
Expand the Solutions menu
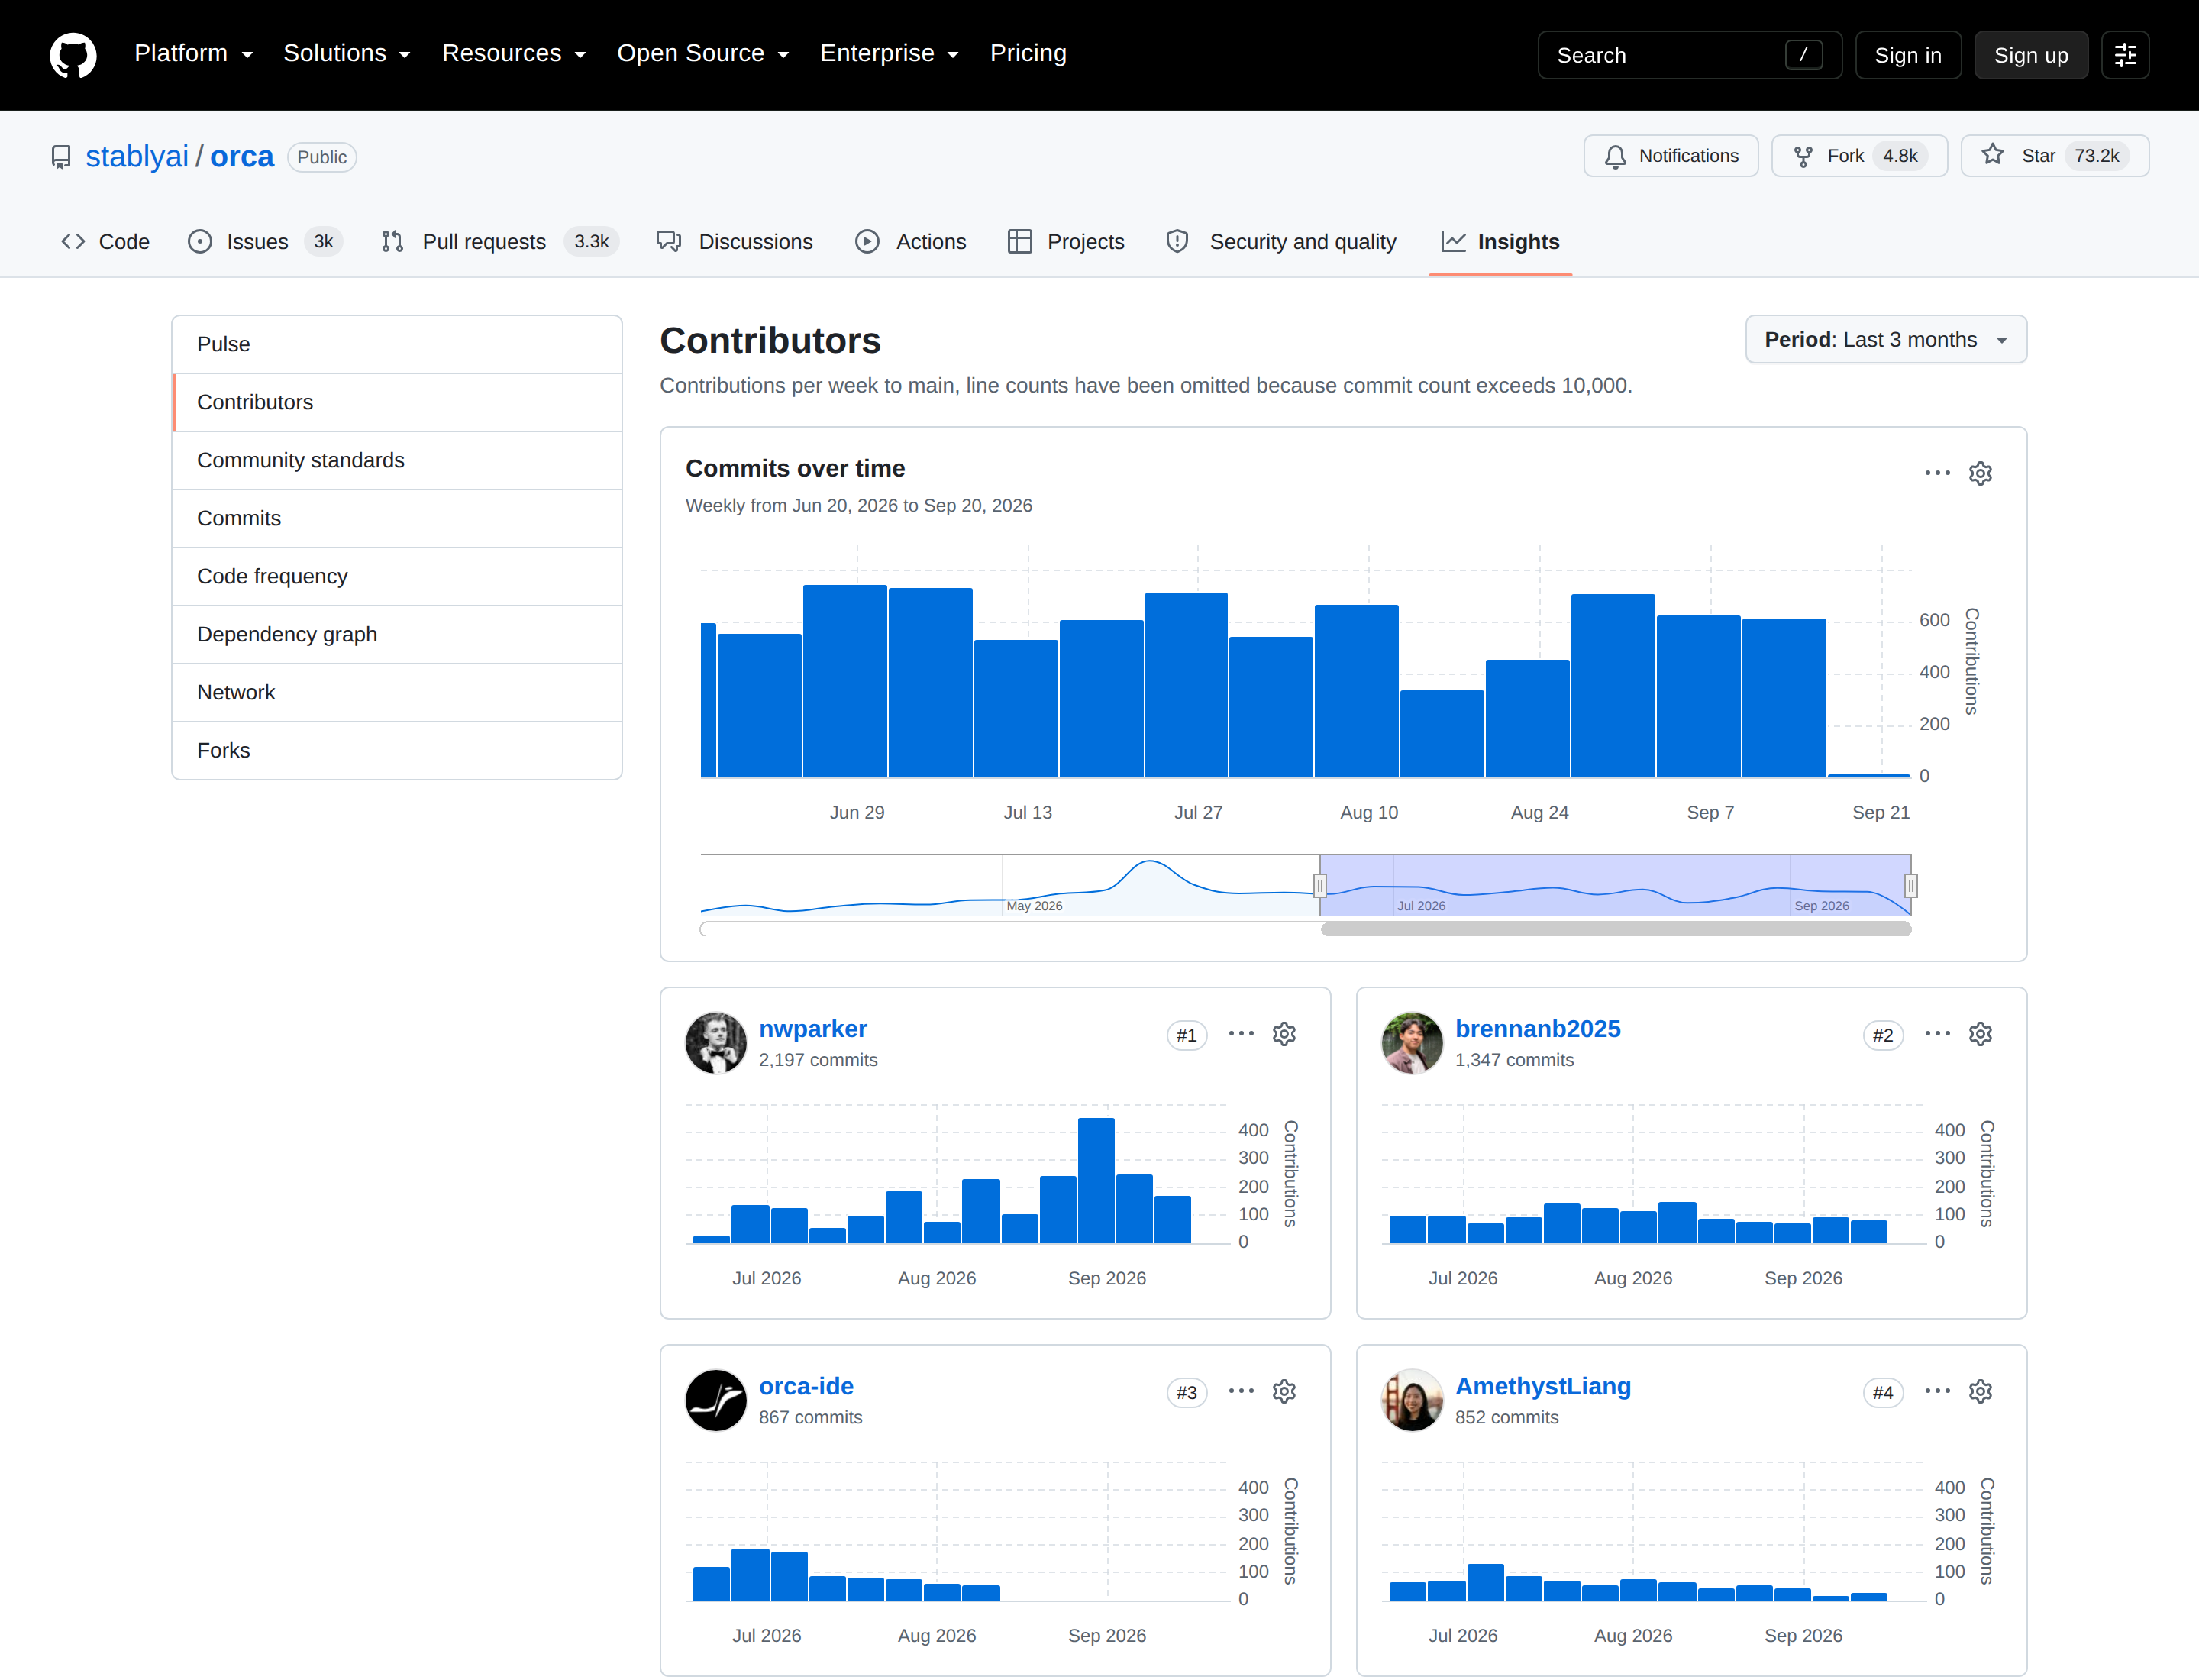click(x=347, y=54)
